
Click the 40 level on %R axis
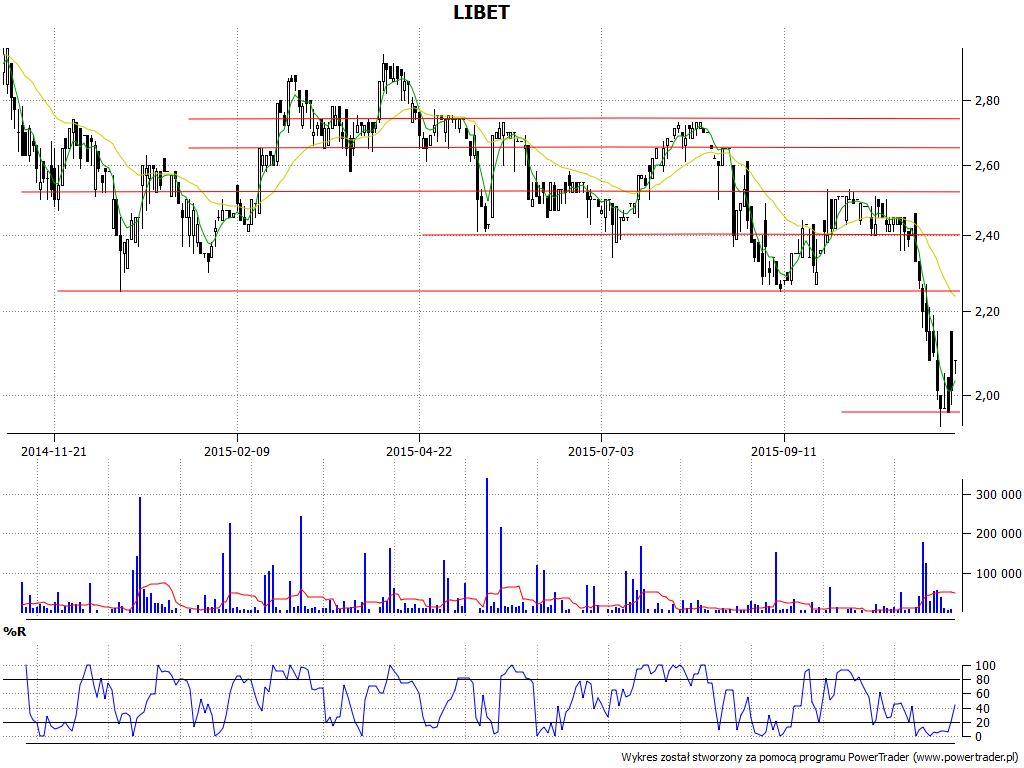pos(982,709)
